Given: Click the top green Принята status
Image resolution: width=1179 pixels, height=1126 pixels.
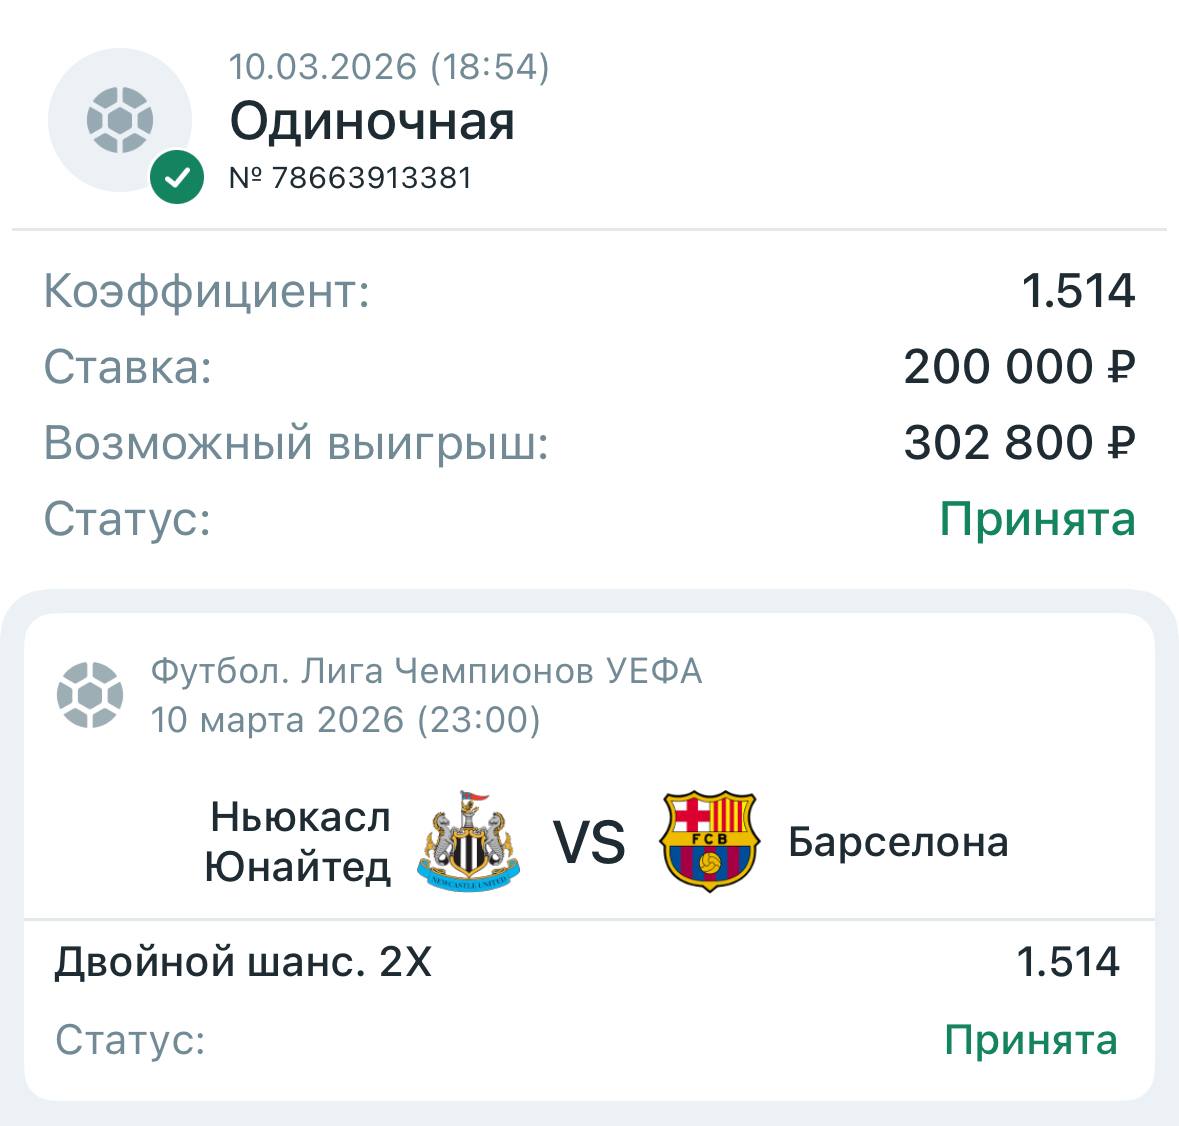Looking at the screenshot, I should pos(1037,519).
